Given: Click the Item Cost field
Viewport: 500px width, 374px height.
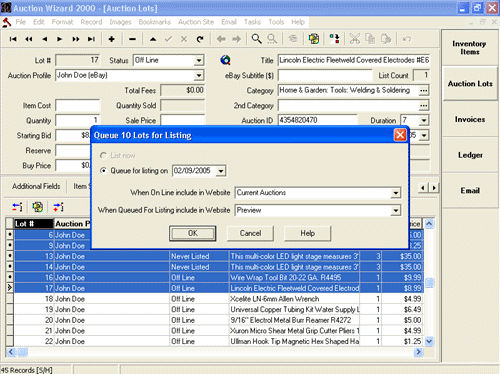Looking at the screenshot, I should [x=77, y=106].
